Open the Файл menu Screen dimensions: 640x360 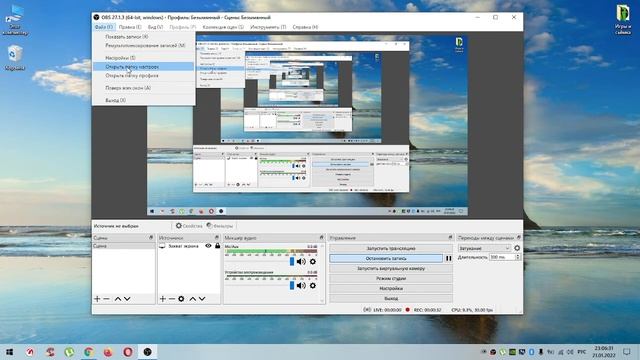coord(104,27)
